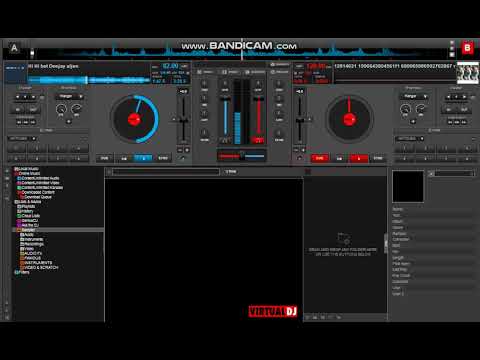The width and height of the screenshot is (480, 360).
Task: Toggle the red headphone cue for deck B
Action: [258, 140]
